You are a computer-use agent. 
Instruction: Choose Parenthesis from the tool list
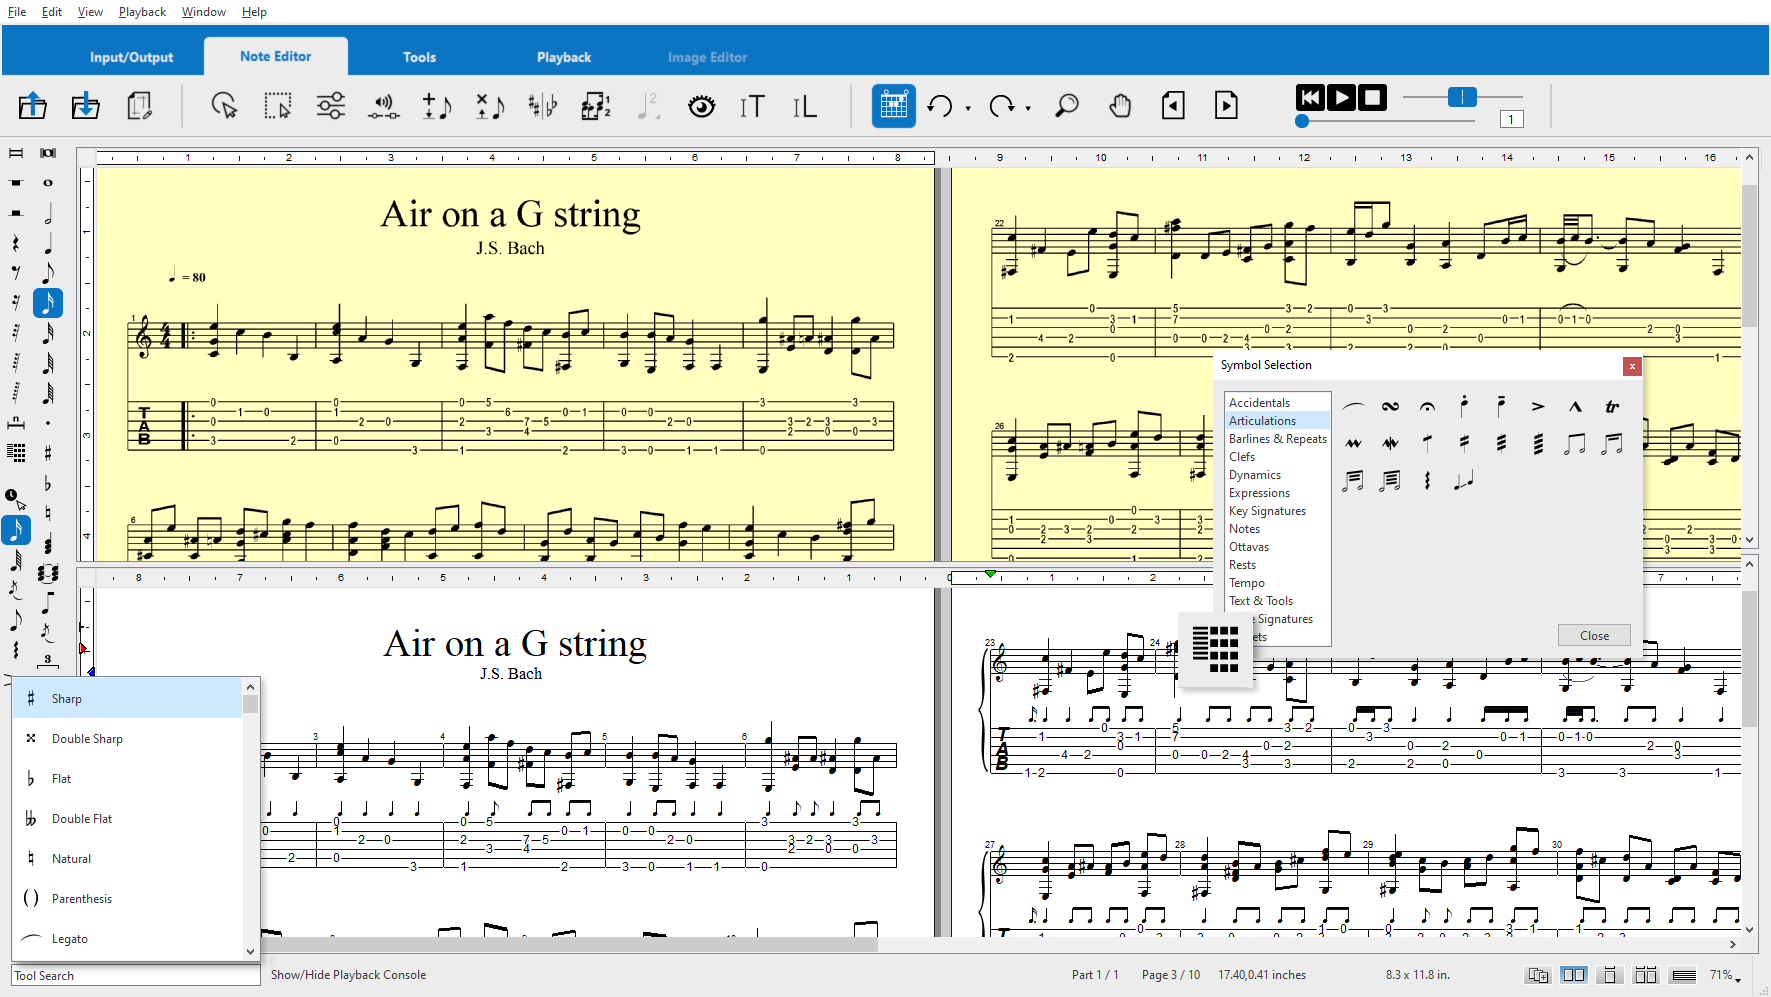(x=128, y=899)
